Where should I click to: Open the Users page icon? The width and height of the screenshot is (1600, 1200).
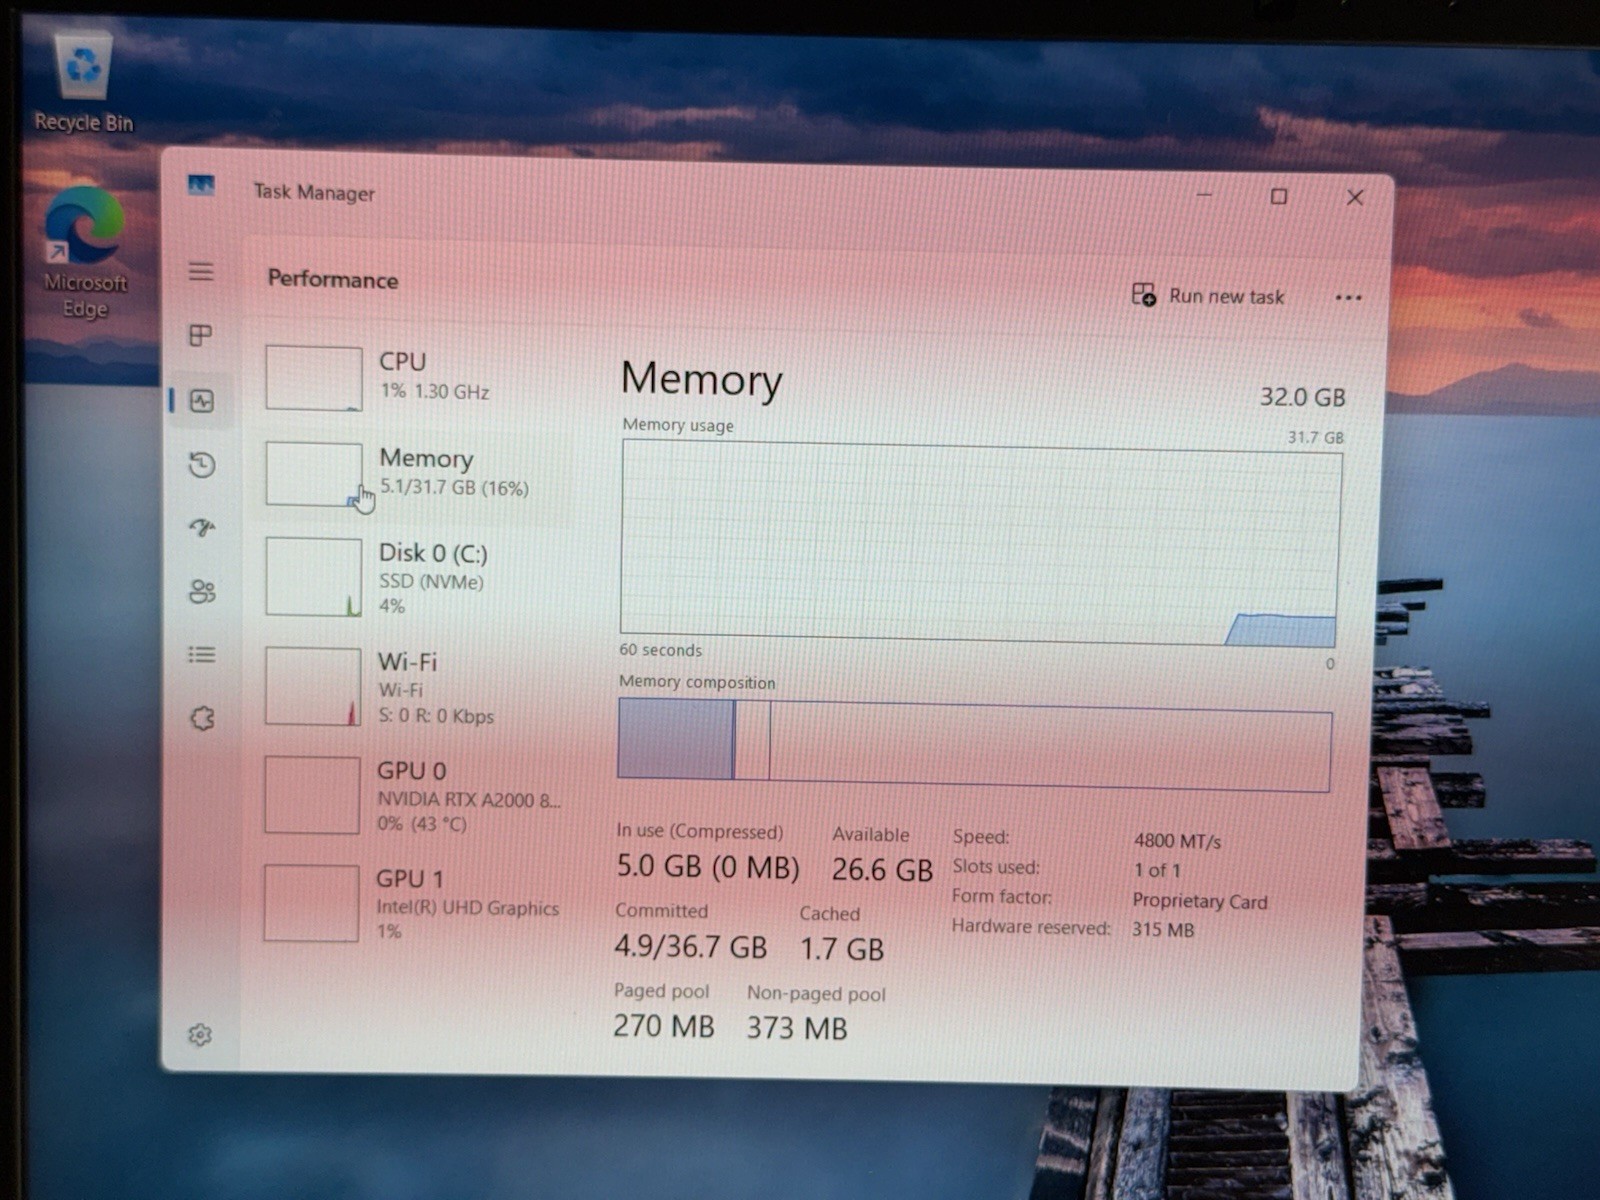(202, 591)
